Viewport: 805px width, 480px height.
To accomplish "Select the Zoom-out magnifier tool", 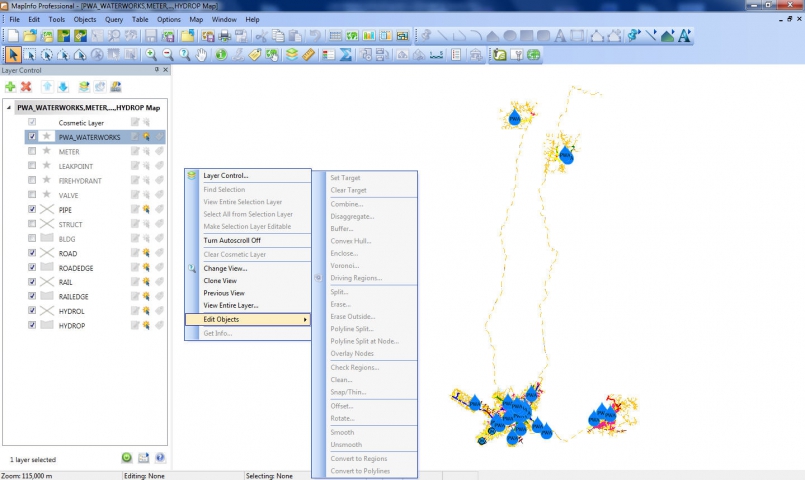I will point(168,54).
